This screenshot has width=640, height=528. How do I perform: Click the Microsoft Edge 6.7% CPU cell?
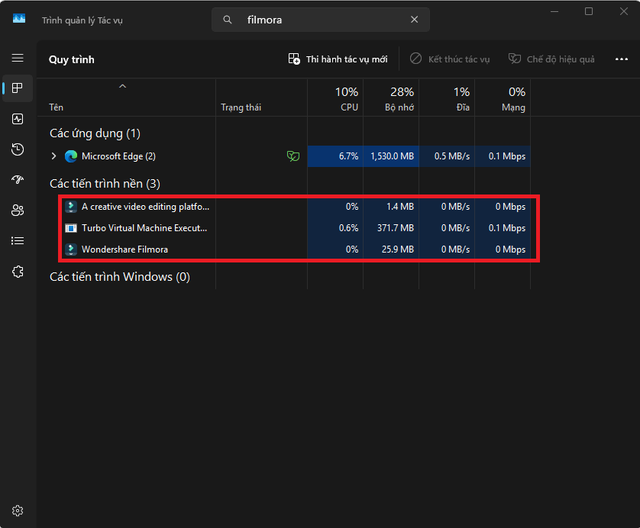(336, 156)
